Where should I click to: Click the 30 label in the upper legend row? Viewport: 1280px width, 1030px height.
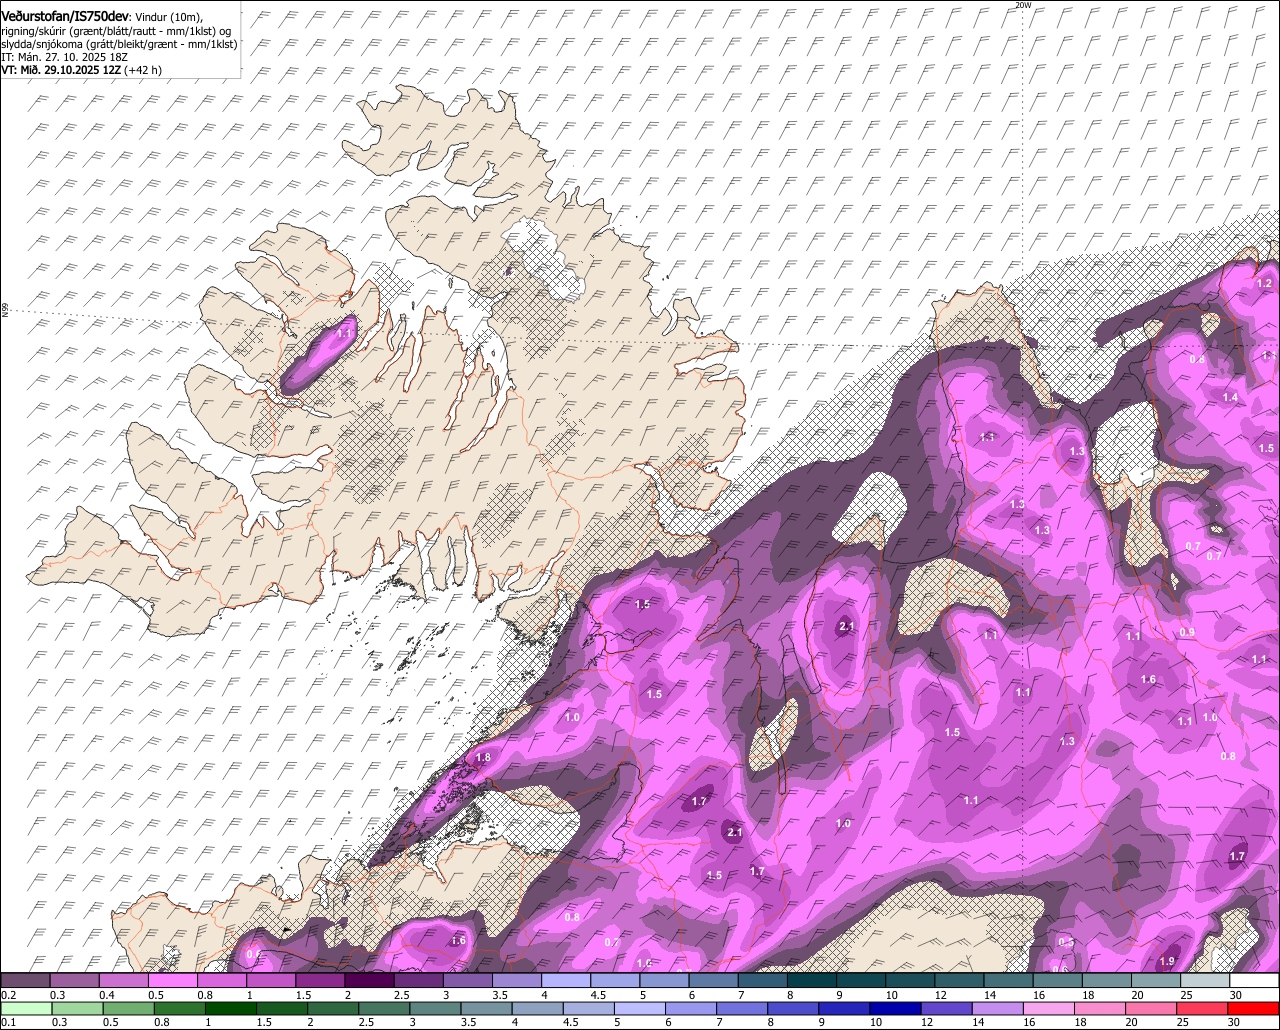click(1236, 995)
